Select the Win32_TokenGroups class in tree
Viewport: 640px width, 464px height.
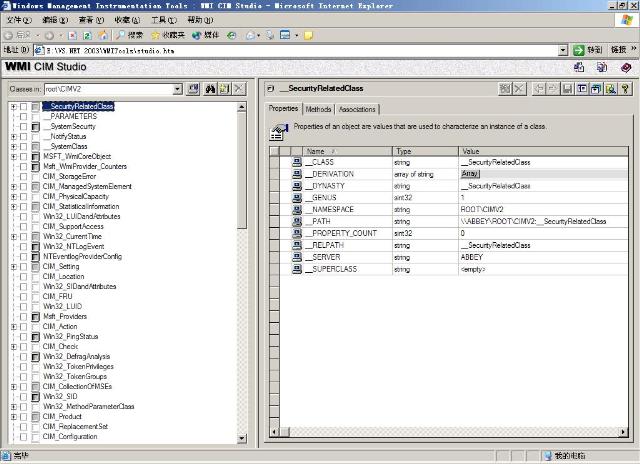(75, 377)
